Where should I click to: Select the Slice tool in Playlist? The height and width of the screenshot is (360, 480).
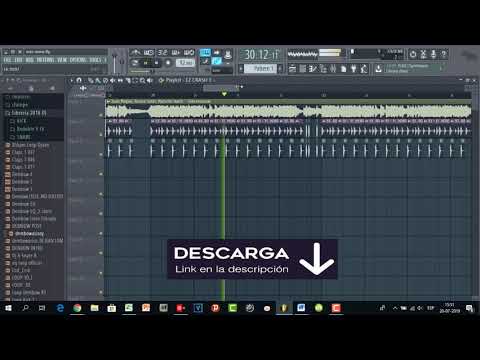[x=128, y=80]
